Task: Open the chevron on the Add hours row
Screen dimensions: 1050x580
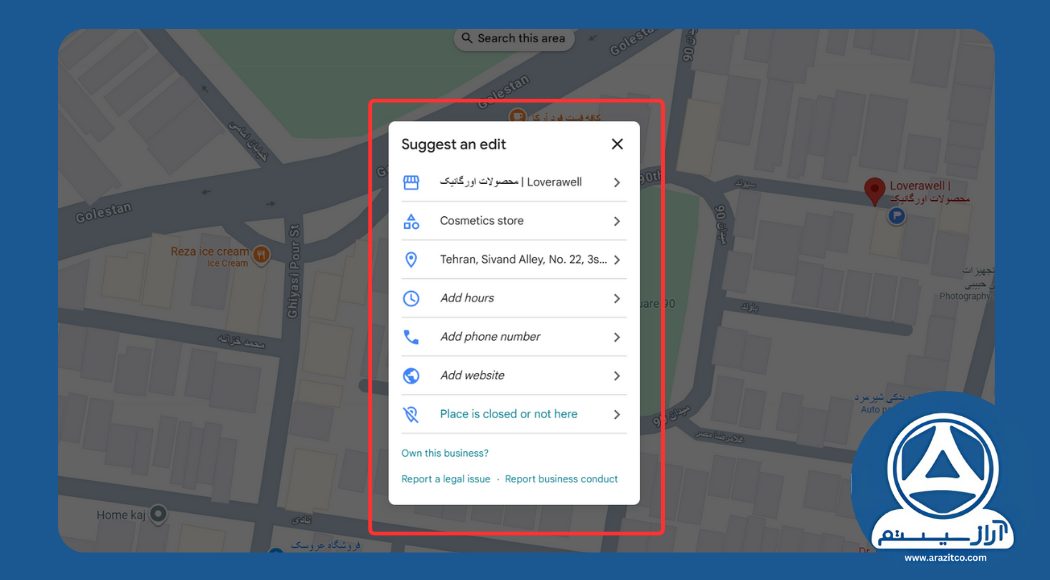Action: (x=617, y=298)
